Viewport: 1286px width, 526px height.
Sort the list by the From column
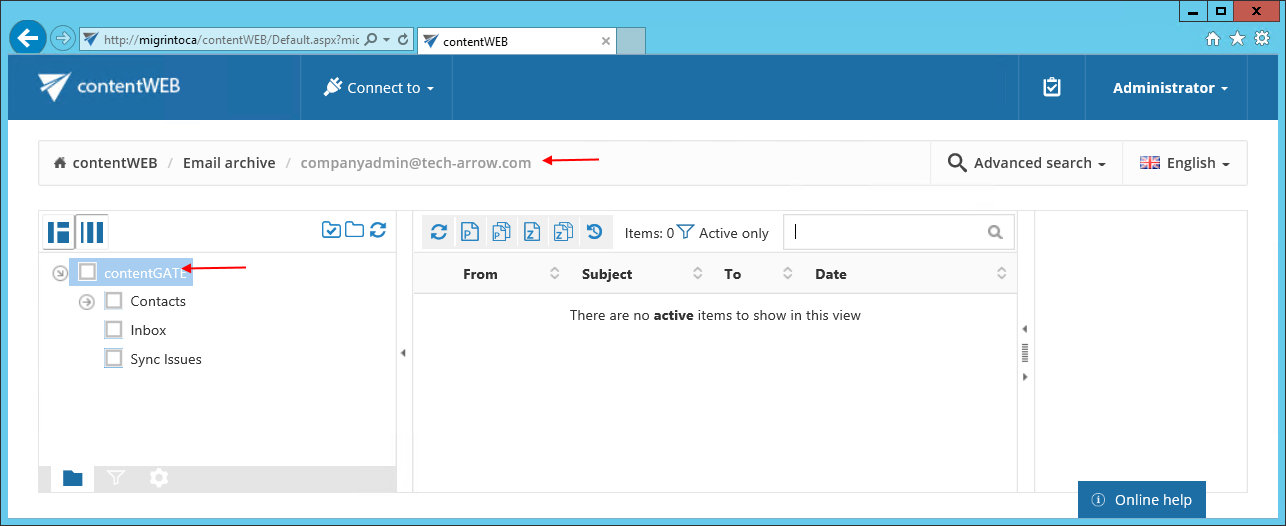tap(511, 274)
